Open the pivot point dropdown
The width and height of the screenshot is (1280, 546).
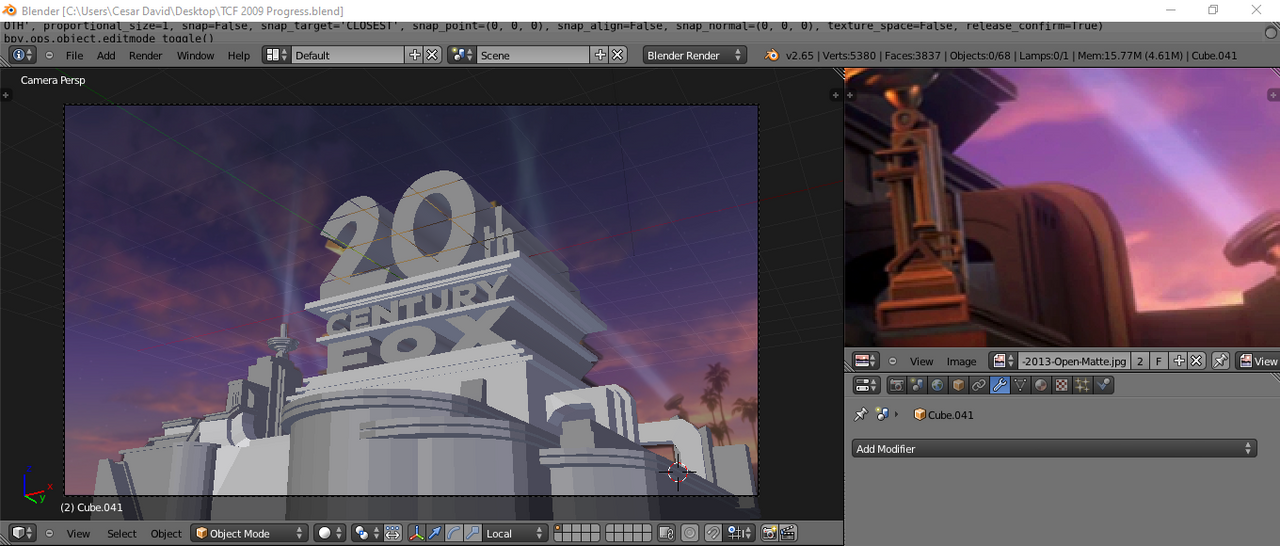(x=366, y=533)
